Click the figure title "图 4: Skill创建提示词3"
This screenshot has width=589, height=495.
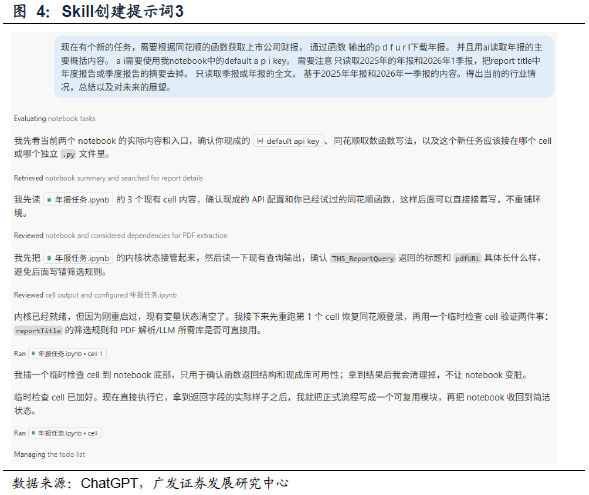(98, 11)
